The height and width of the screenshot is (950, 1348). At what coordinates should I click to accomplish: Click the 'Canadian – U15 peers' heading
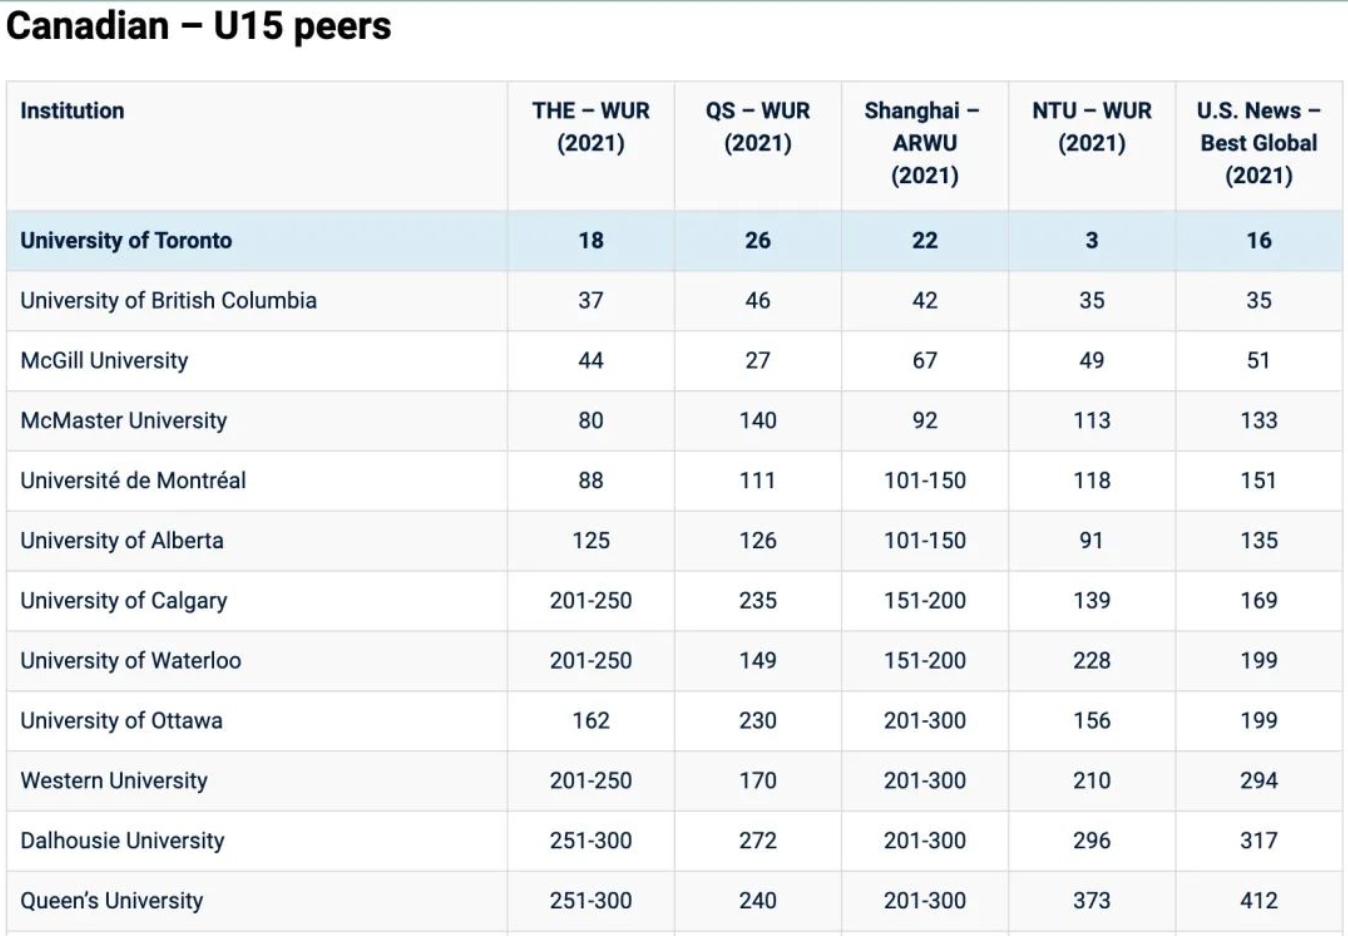[198, 26]
